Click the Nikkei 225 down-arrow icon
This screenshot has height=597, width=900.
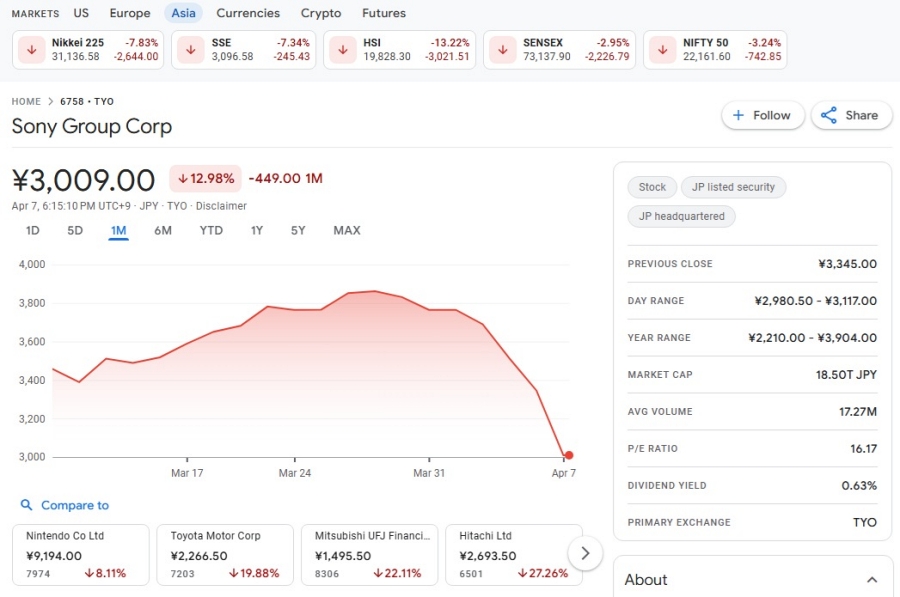click(32, 50)
